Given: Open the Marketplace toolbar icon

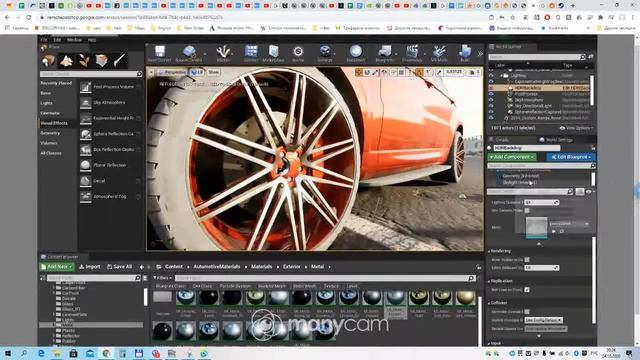Looking at the screenshot, I should [x=273, y=51].
